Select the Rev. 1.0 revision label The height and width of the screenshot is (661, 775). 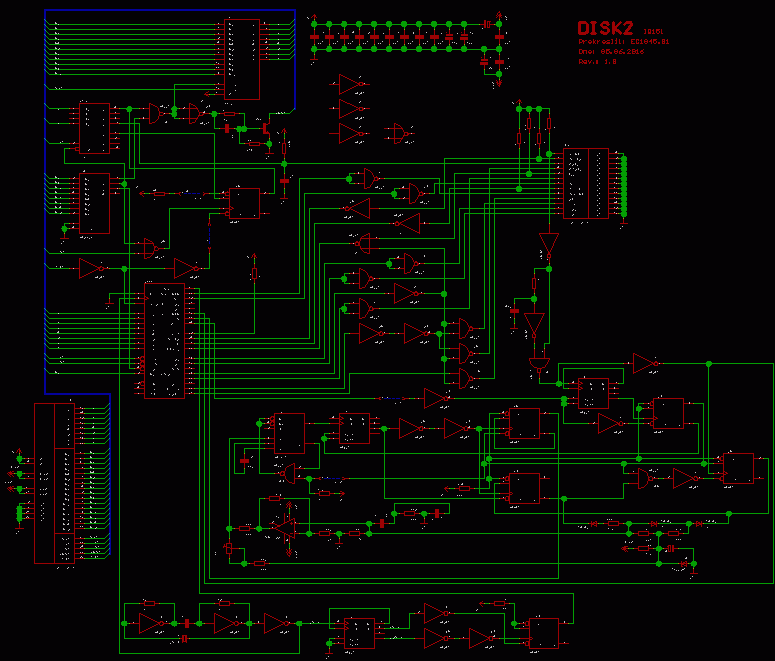coord(597,61)
